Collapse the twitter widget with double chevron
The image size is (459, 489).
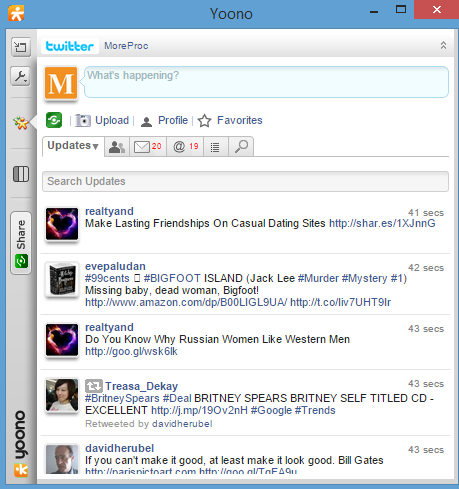pos(443,45)
